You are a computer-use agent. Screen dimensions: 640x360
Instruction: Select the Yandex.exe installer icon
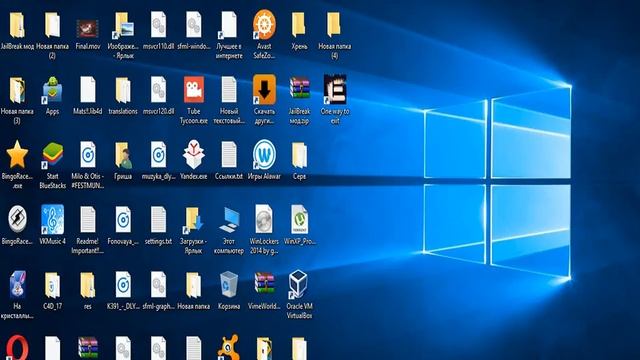click(194, 154)
